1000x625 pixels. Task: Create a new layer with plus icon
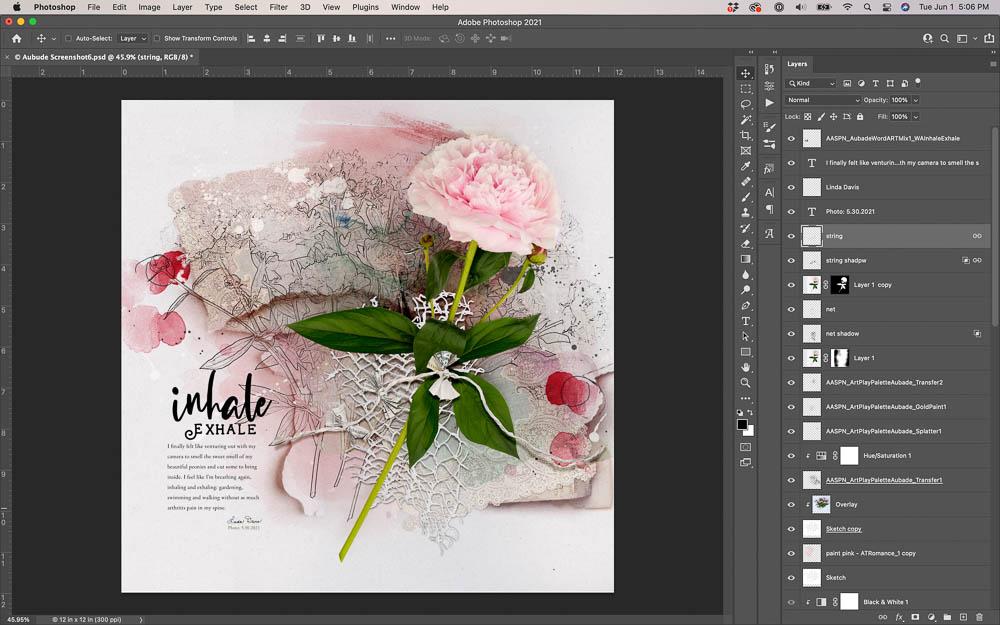(964, 617)
